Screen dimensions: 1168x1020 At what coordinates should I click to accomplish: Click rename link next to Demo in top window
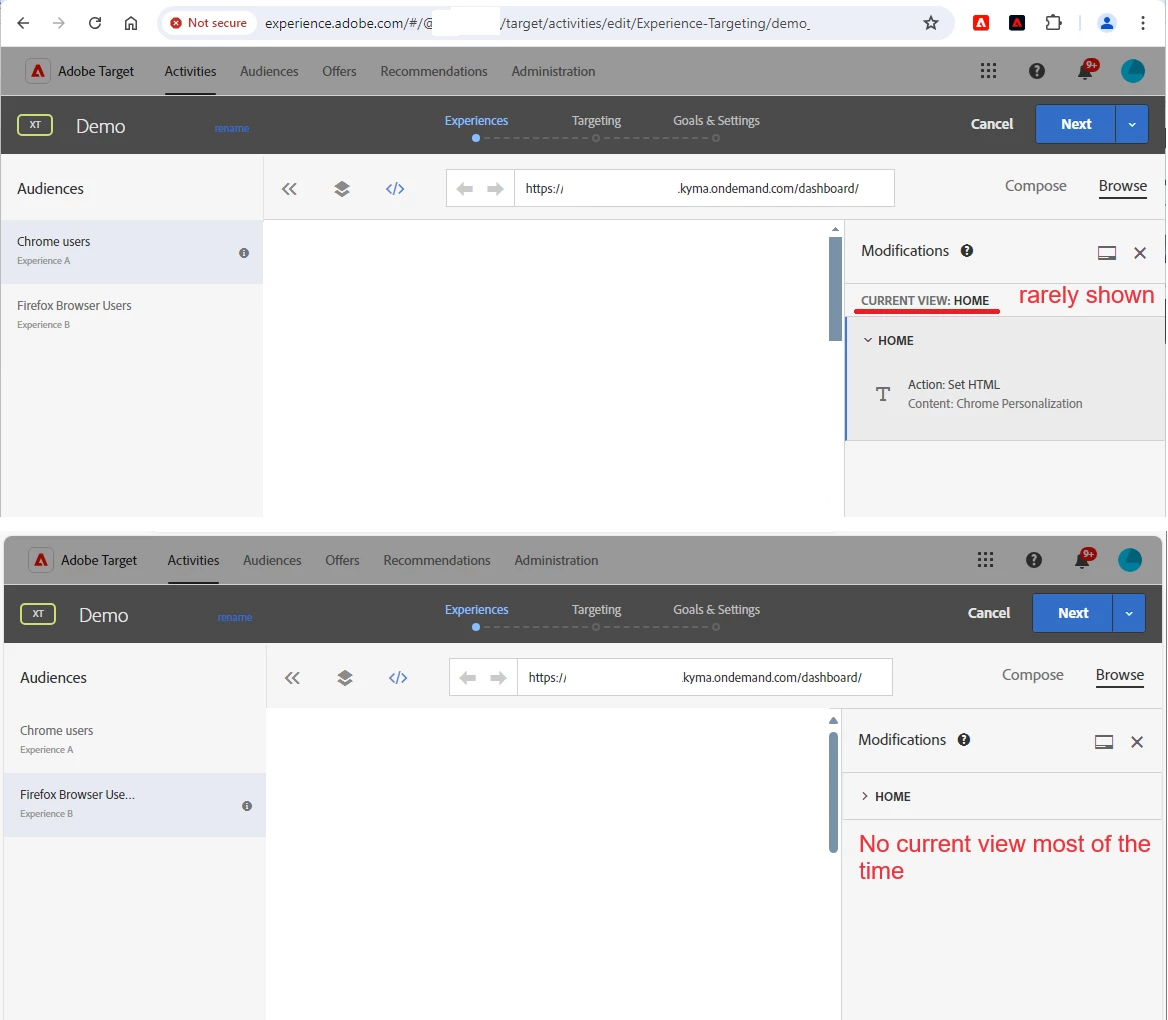pos(232,128)
